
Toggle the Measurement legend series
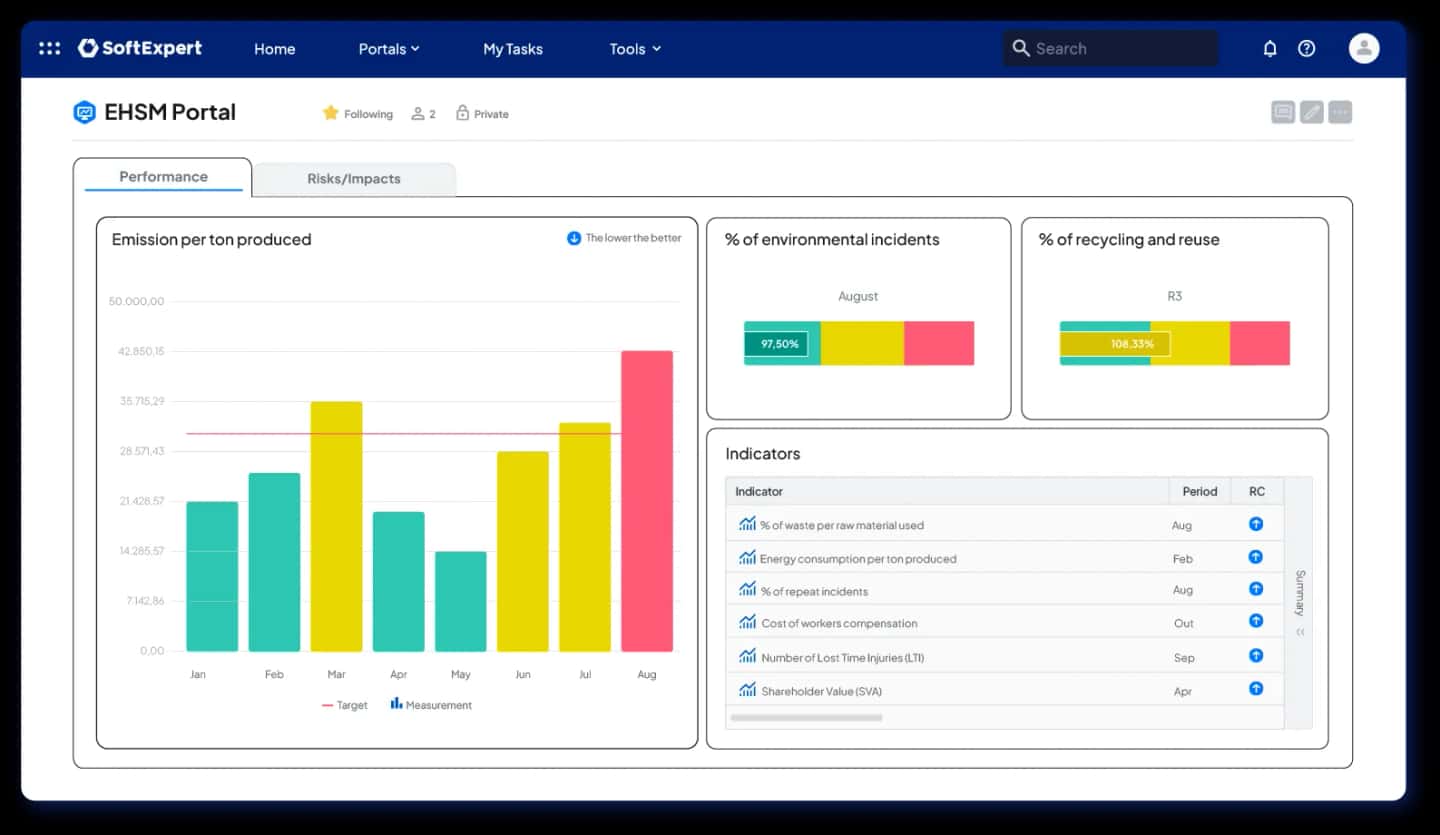coord(431,705)
